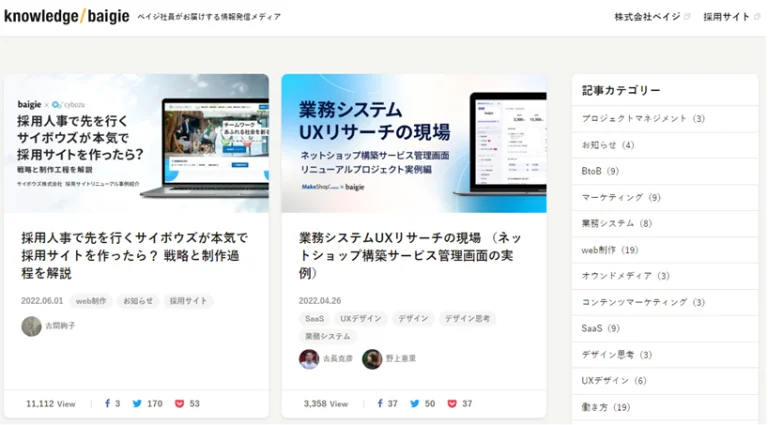This screenshot has width=768, height=425.
Task: Click the UXデザイン tag on the second article
Action: click(x=361, y=319)
